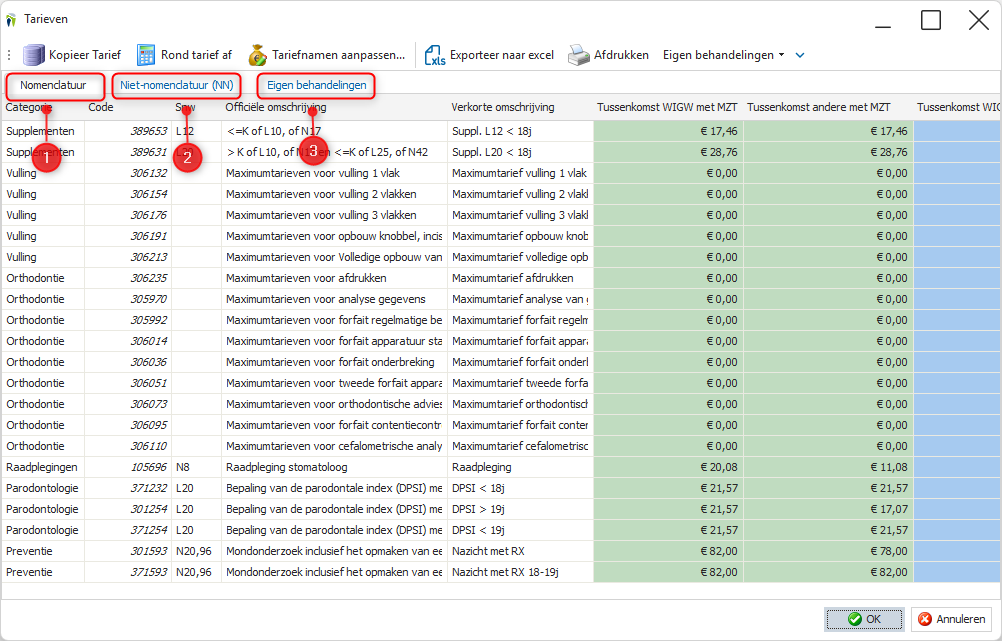Click the Afdrukken printer icon
Image resolution: width=1002 pixels, height=641 pixels.
click(578, 55)
